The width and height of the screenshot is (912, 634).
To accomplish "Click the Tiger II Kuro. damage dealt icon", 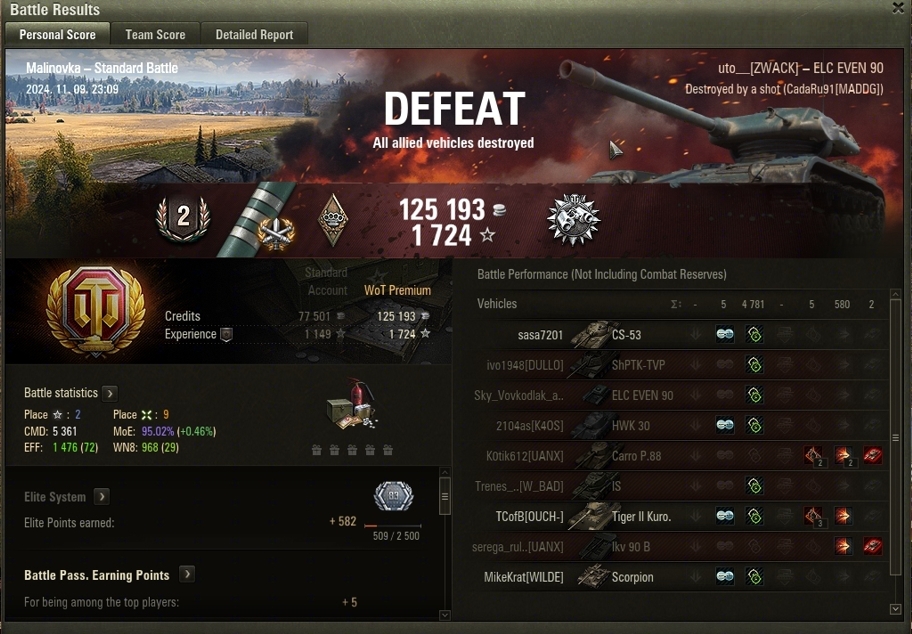I will tap(843, 516).
